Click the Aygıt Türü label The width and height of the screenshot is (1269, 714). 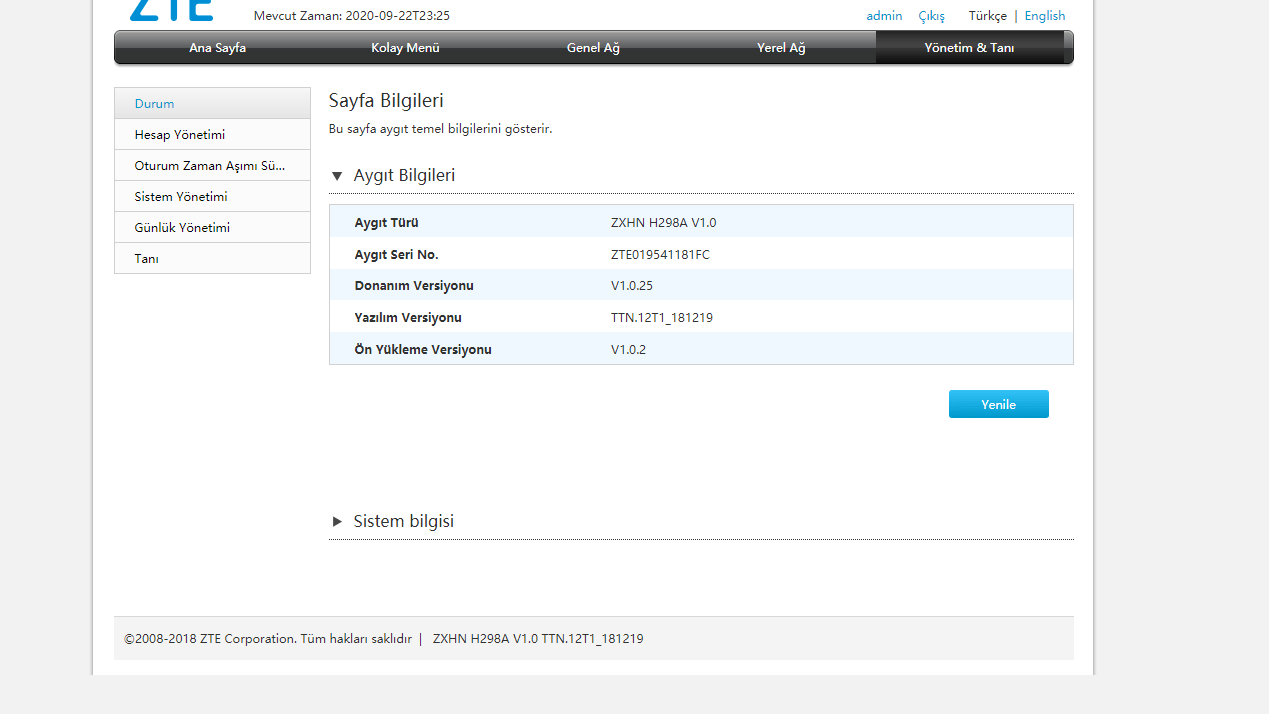(x=386, y=222)
